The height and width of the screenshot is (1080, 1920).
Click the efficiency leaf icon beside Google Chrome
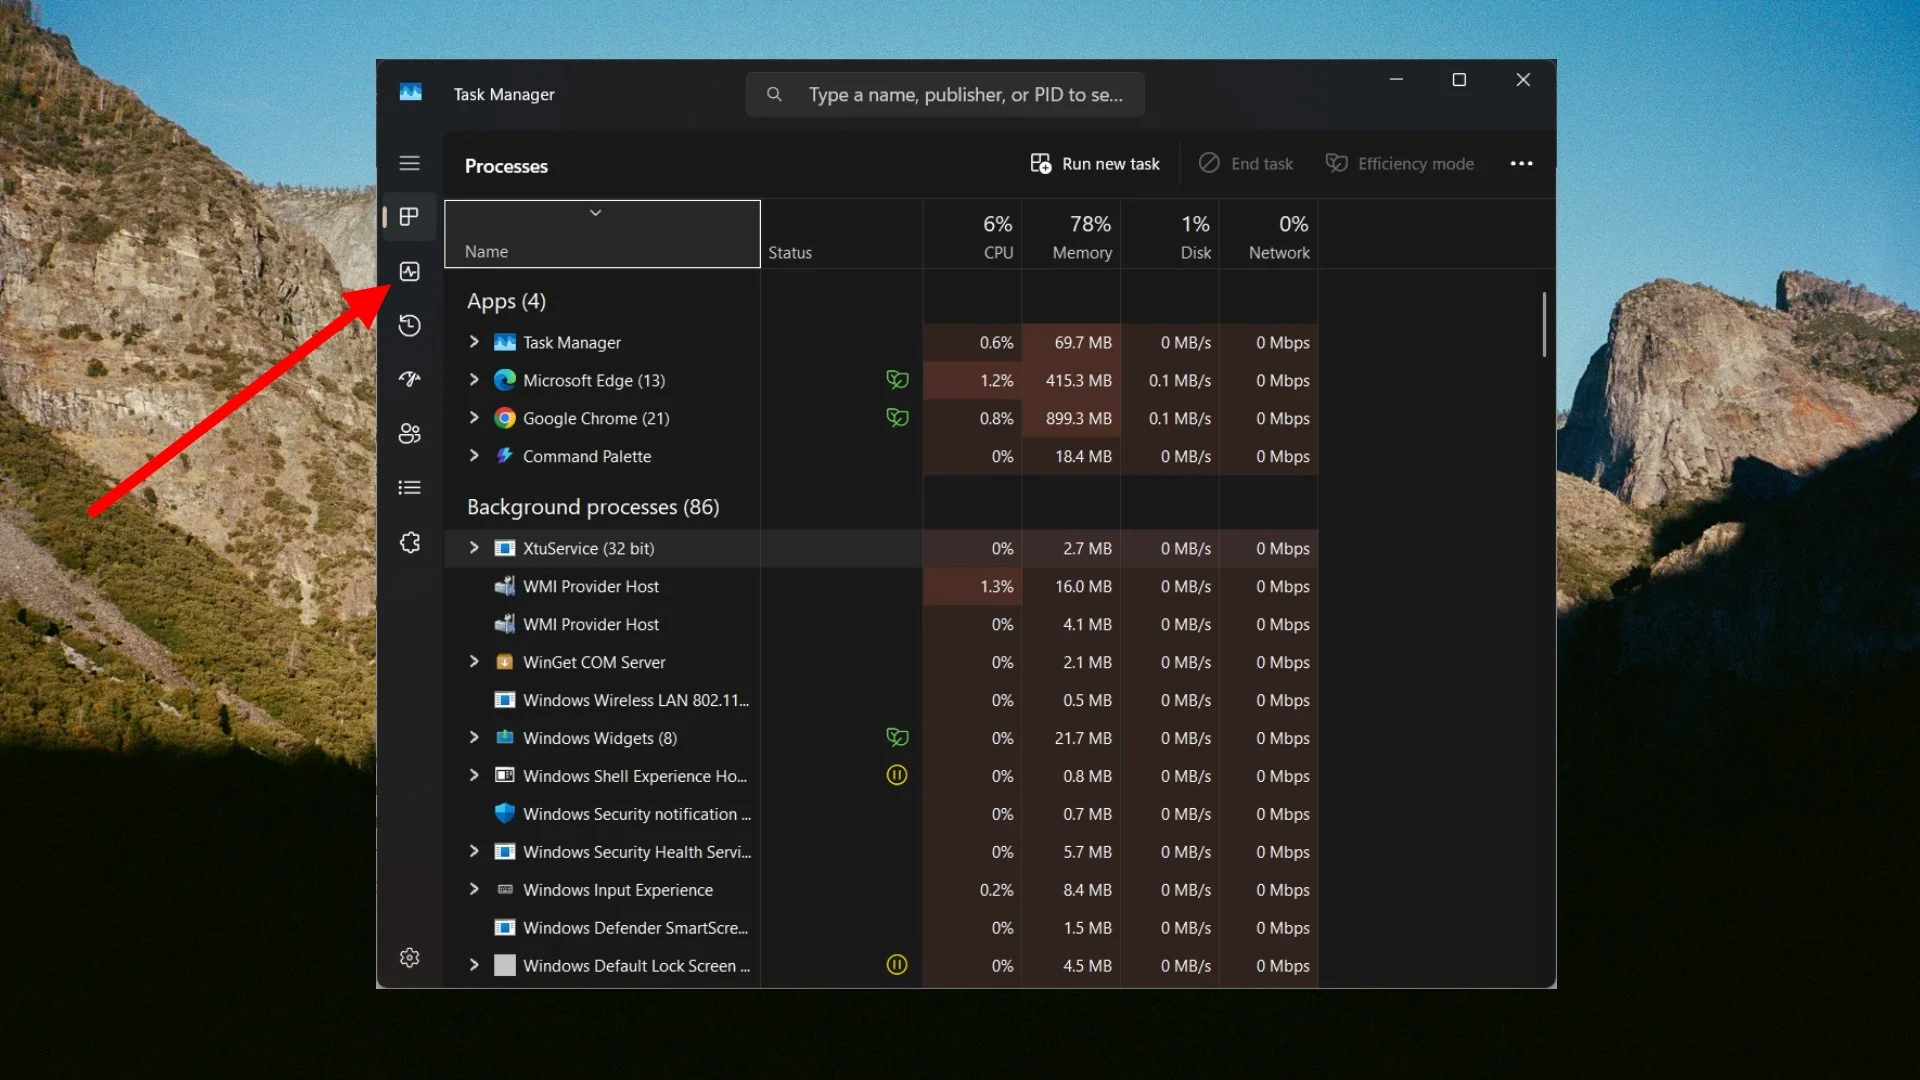[896, 418]
